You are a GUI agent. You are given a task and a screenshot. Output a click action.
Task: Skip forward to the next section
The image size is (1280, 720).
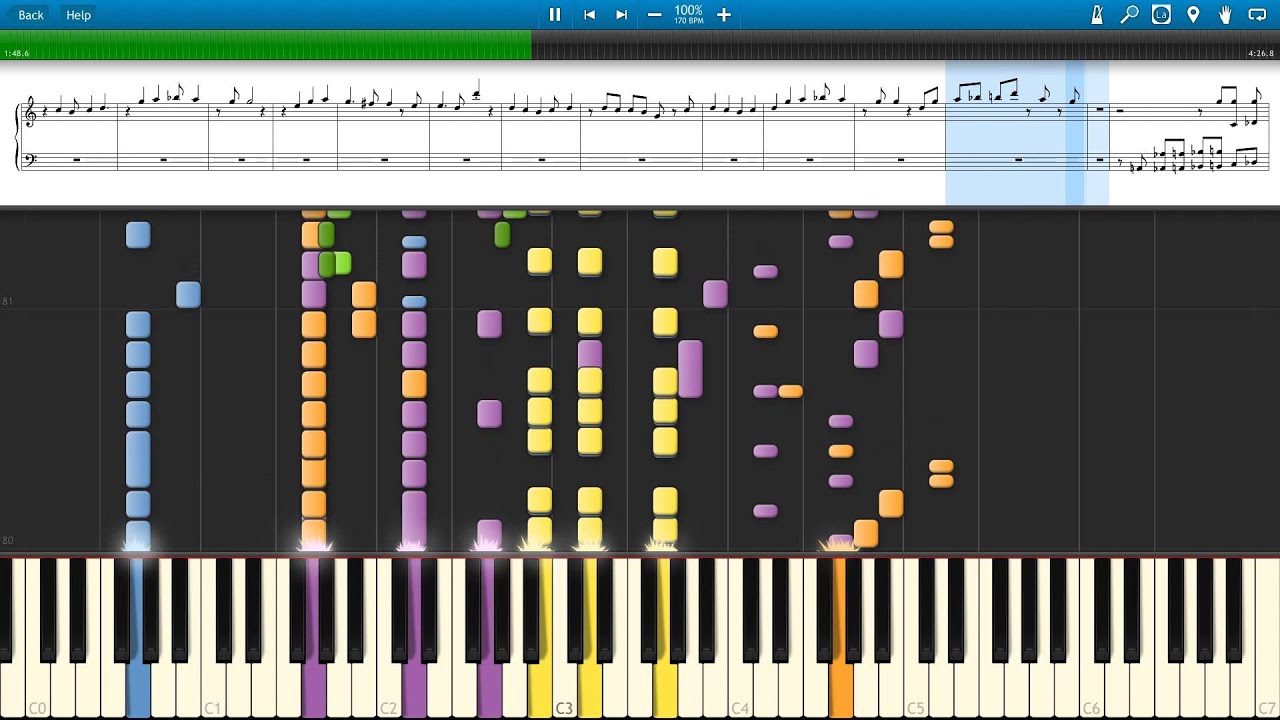tap(621, 15)
